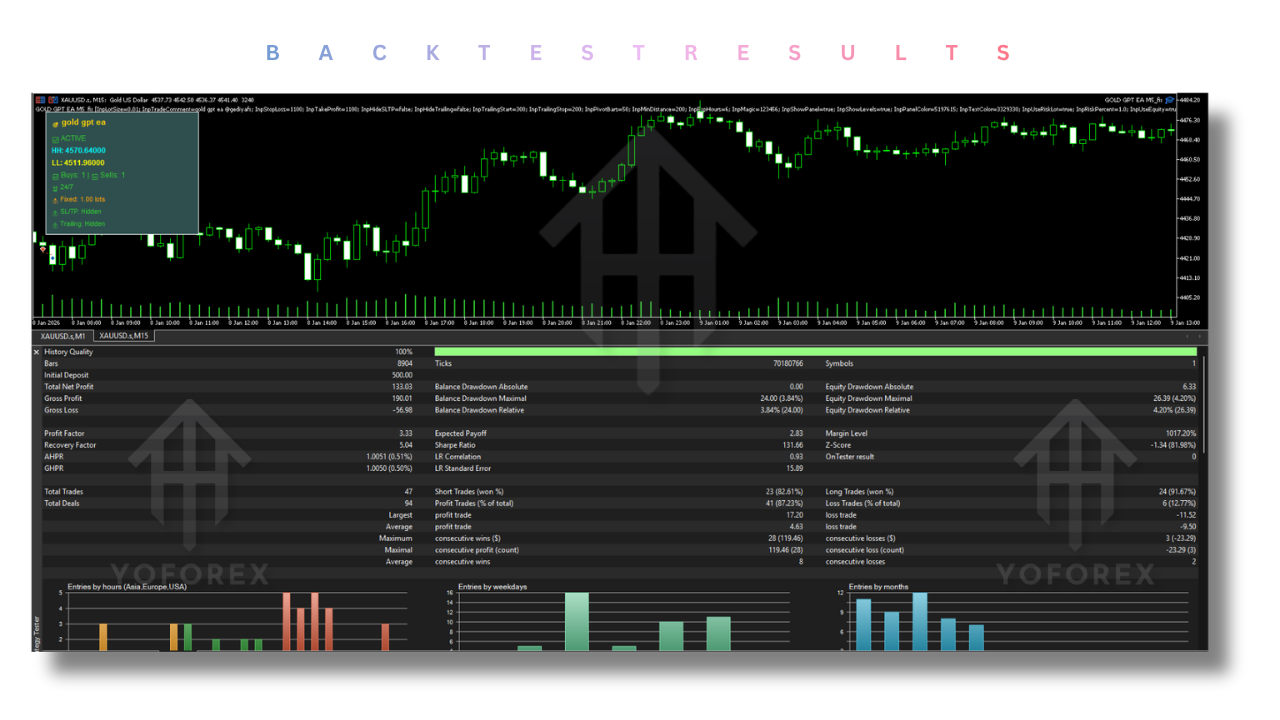Click the 'Balance Drawdown Maximal' value 24.00 (3.84%)
1280x720 pixels.
click(783, 399)
